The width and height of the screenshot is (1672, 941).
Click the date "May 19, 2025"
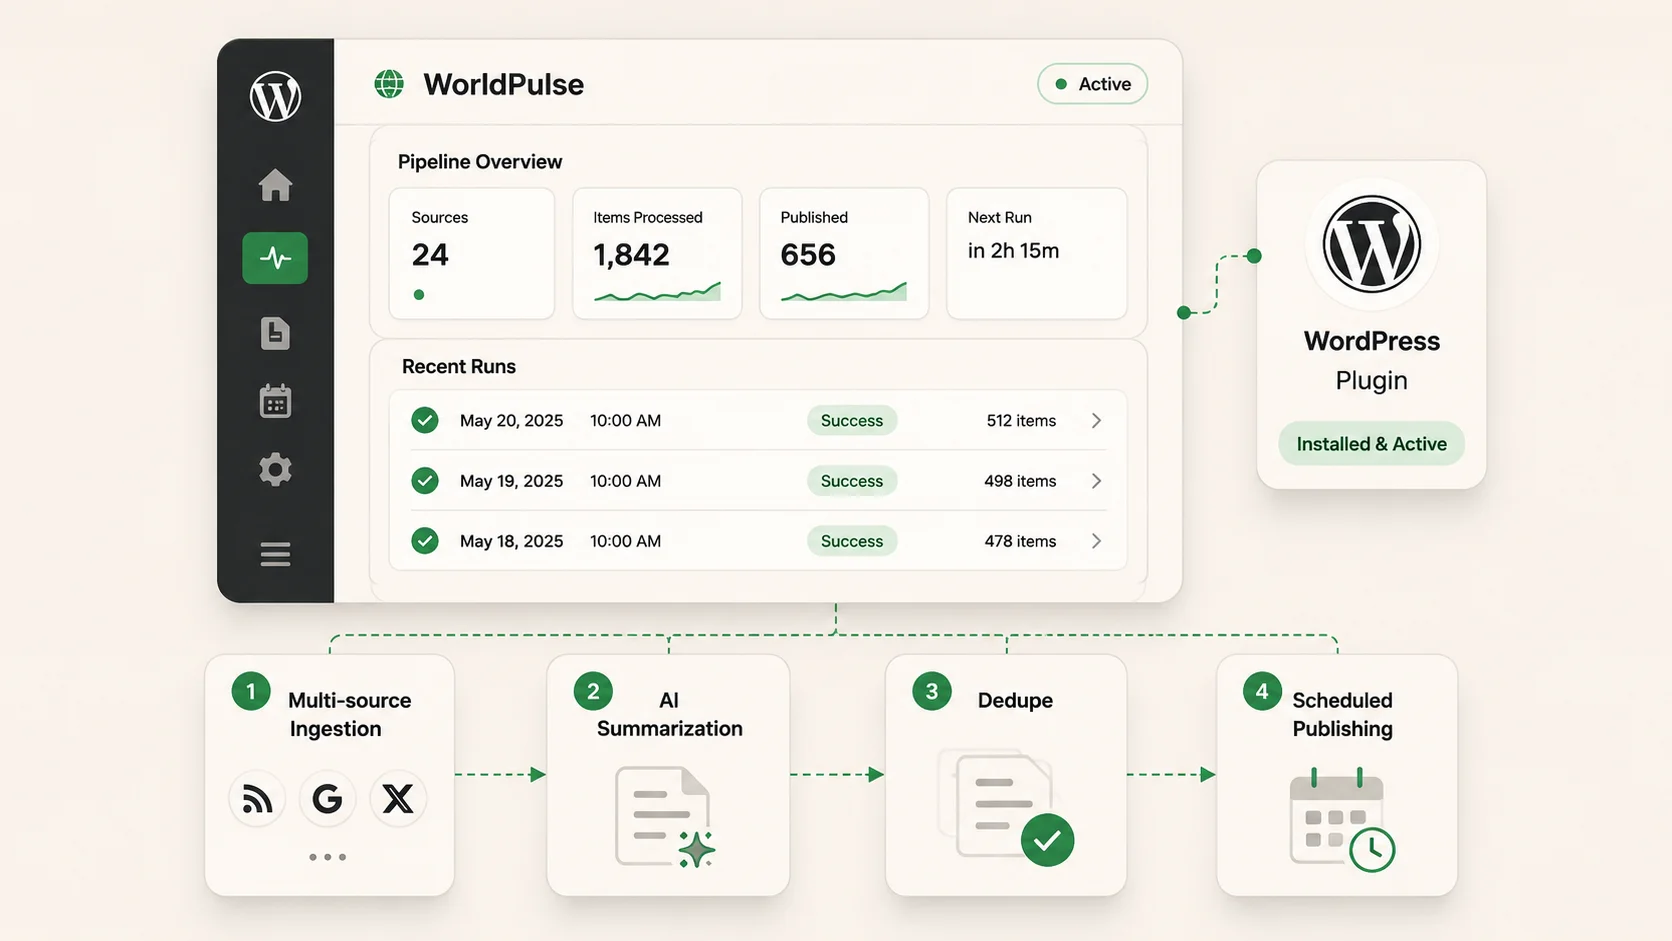(x=511, y=481)
